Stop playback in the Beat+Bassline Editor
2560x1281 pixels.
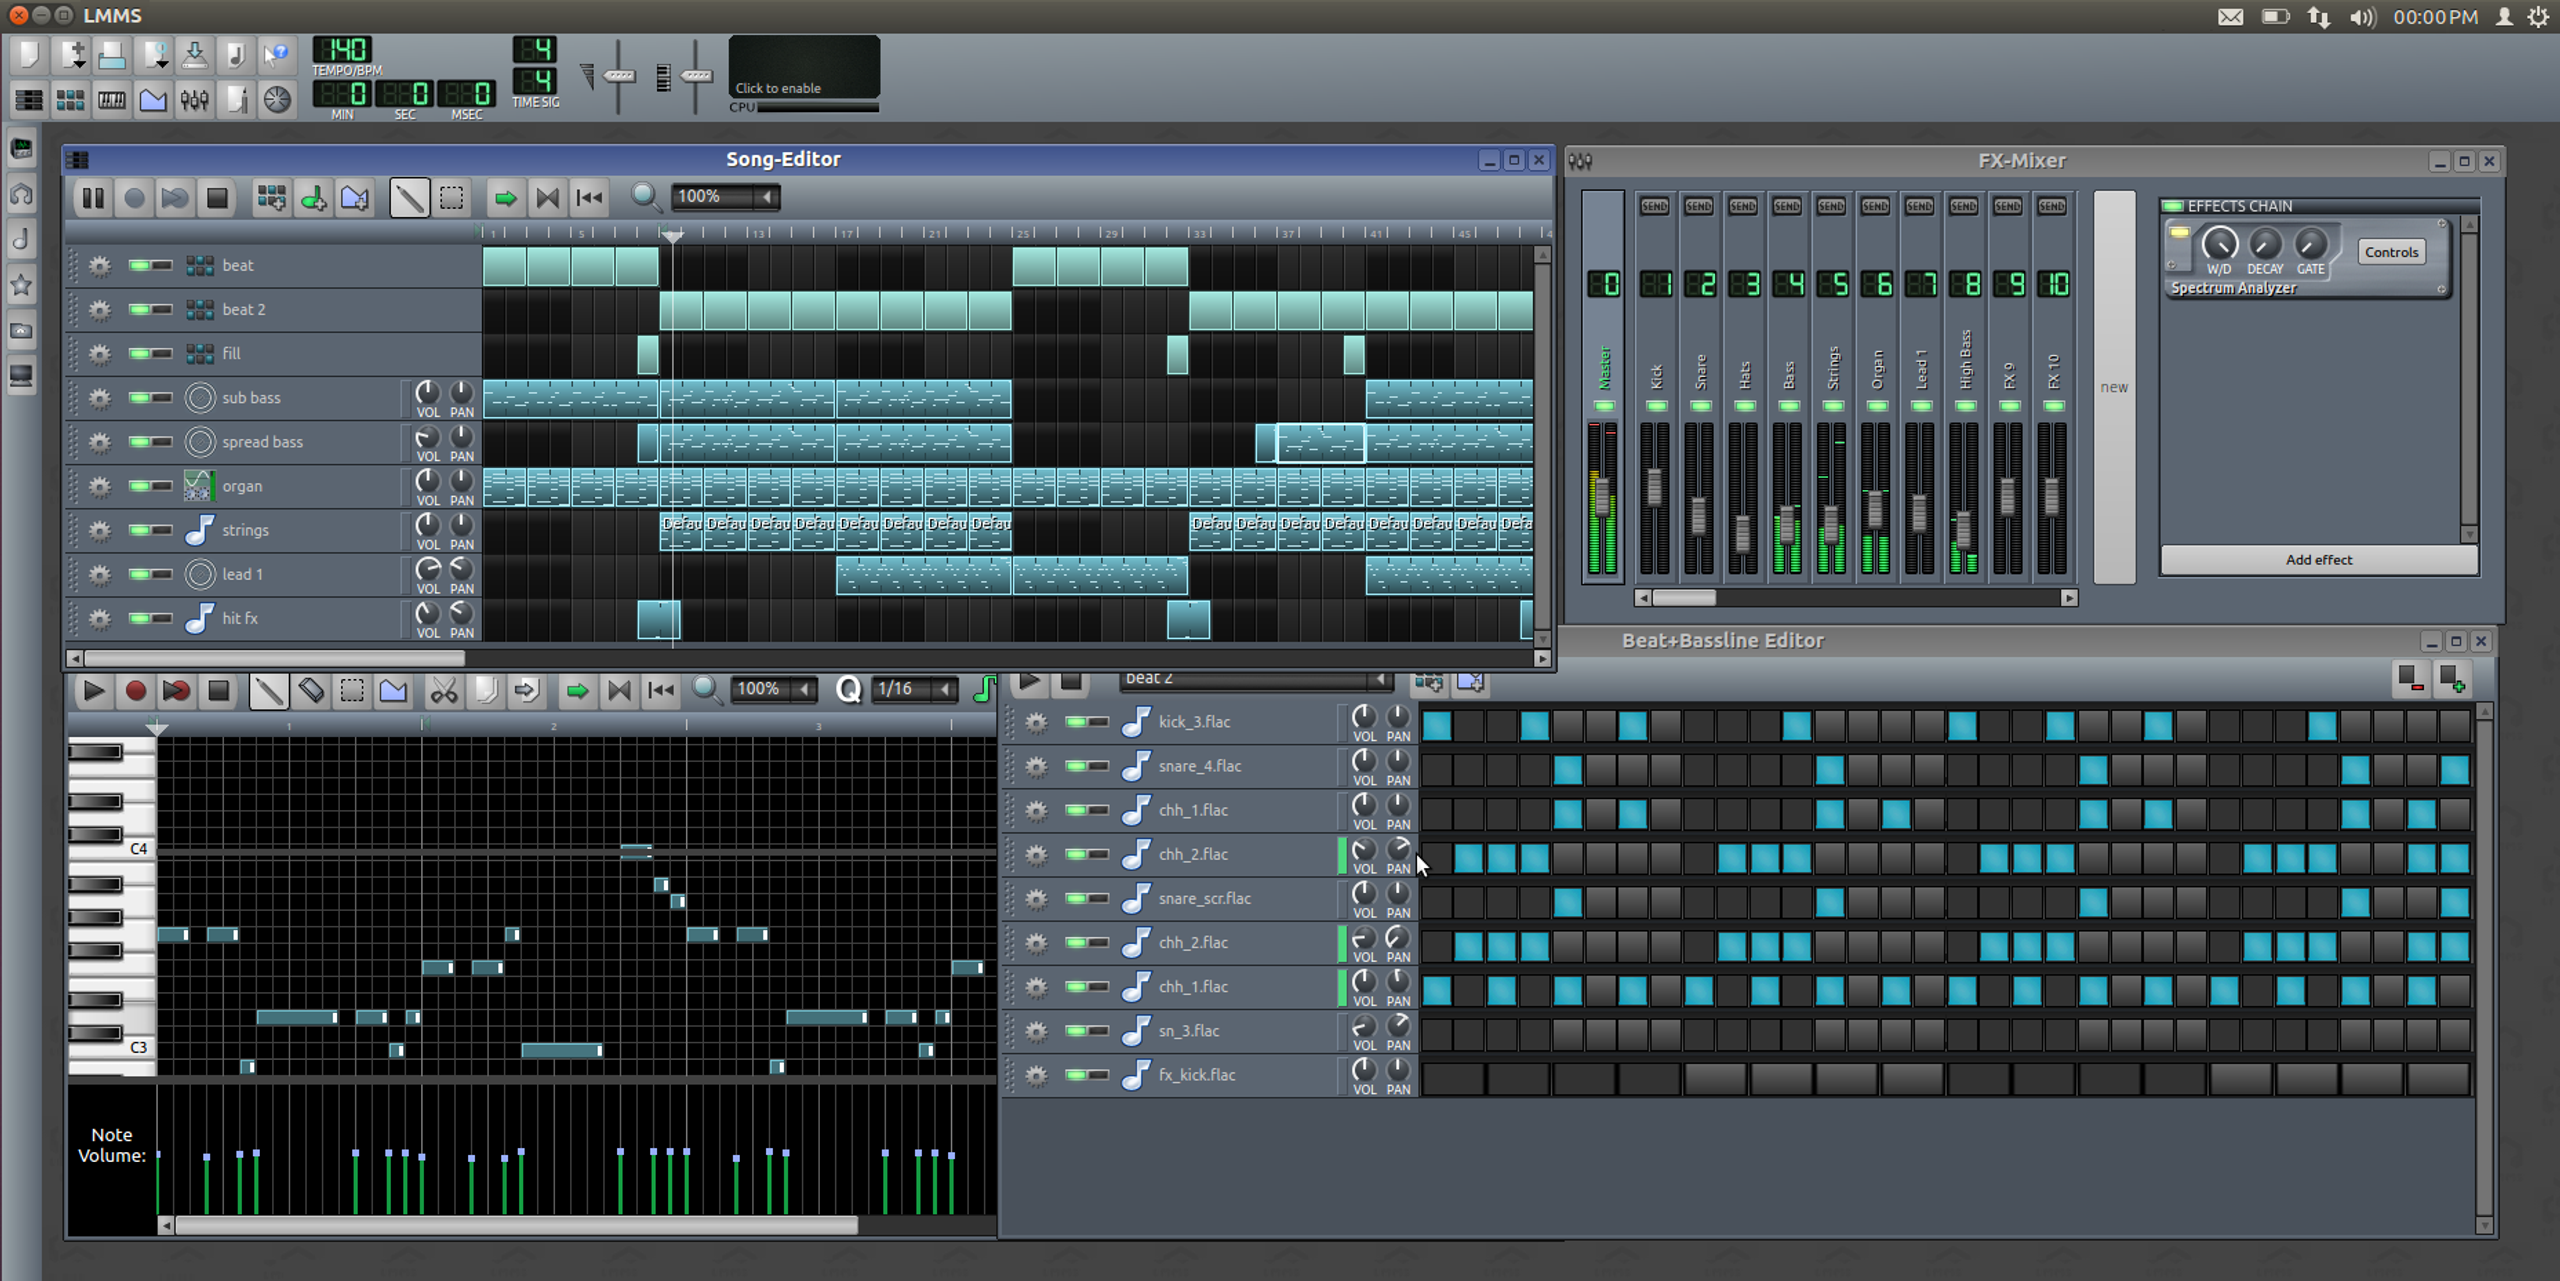pos(1072,682)
